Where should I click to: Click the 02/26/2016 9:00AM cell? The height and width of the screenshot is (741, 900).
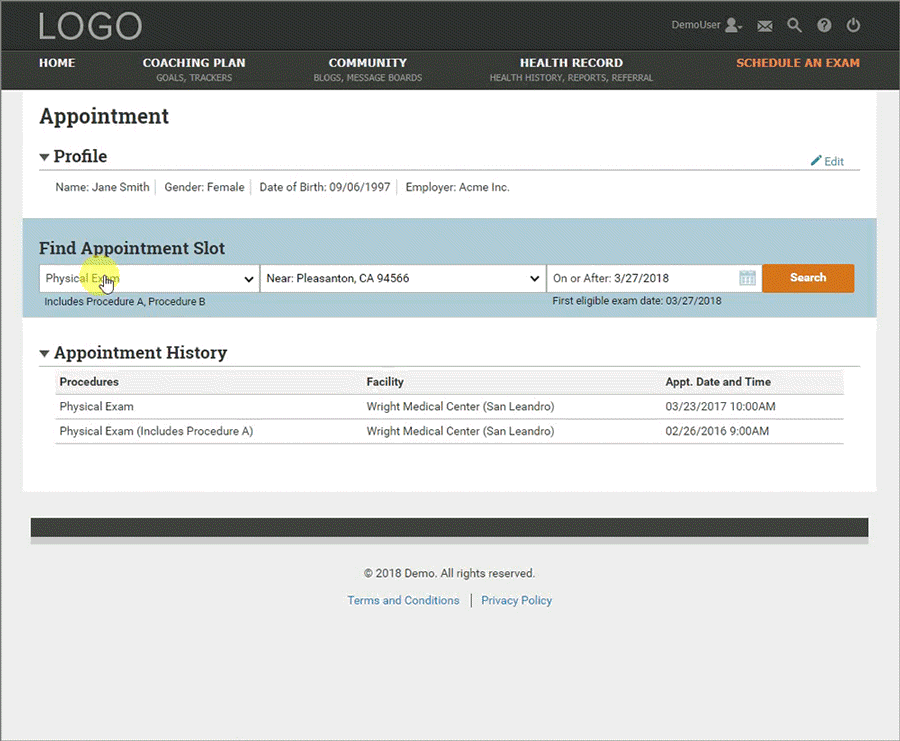717,431
